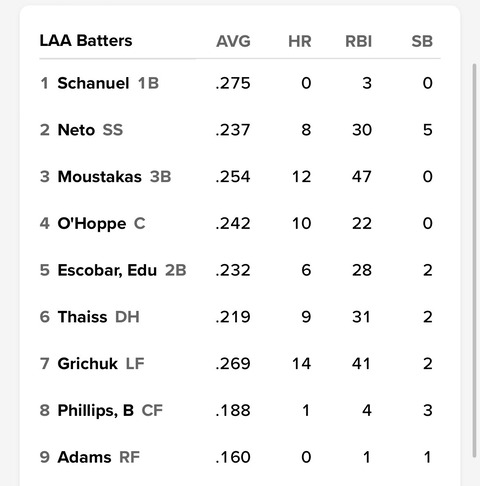Select Neto in the lineup
Image resolution: width=480 pixels, height=486 pixels.
click(x=76, y=130)
